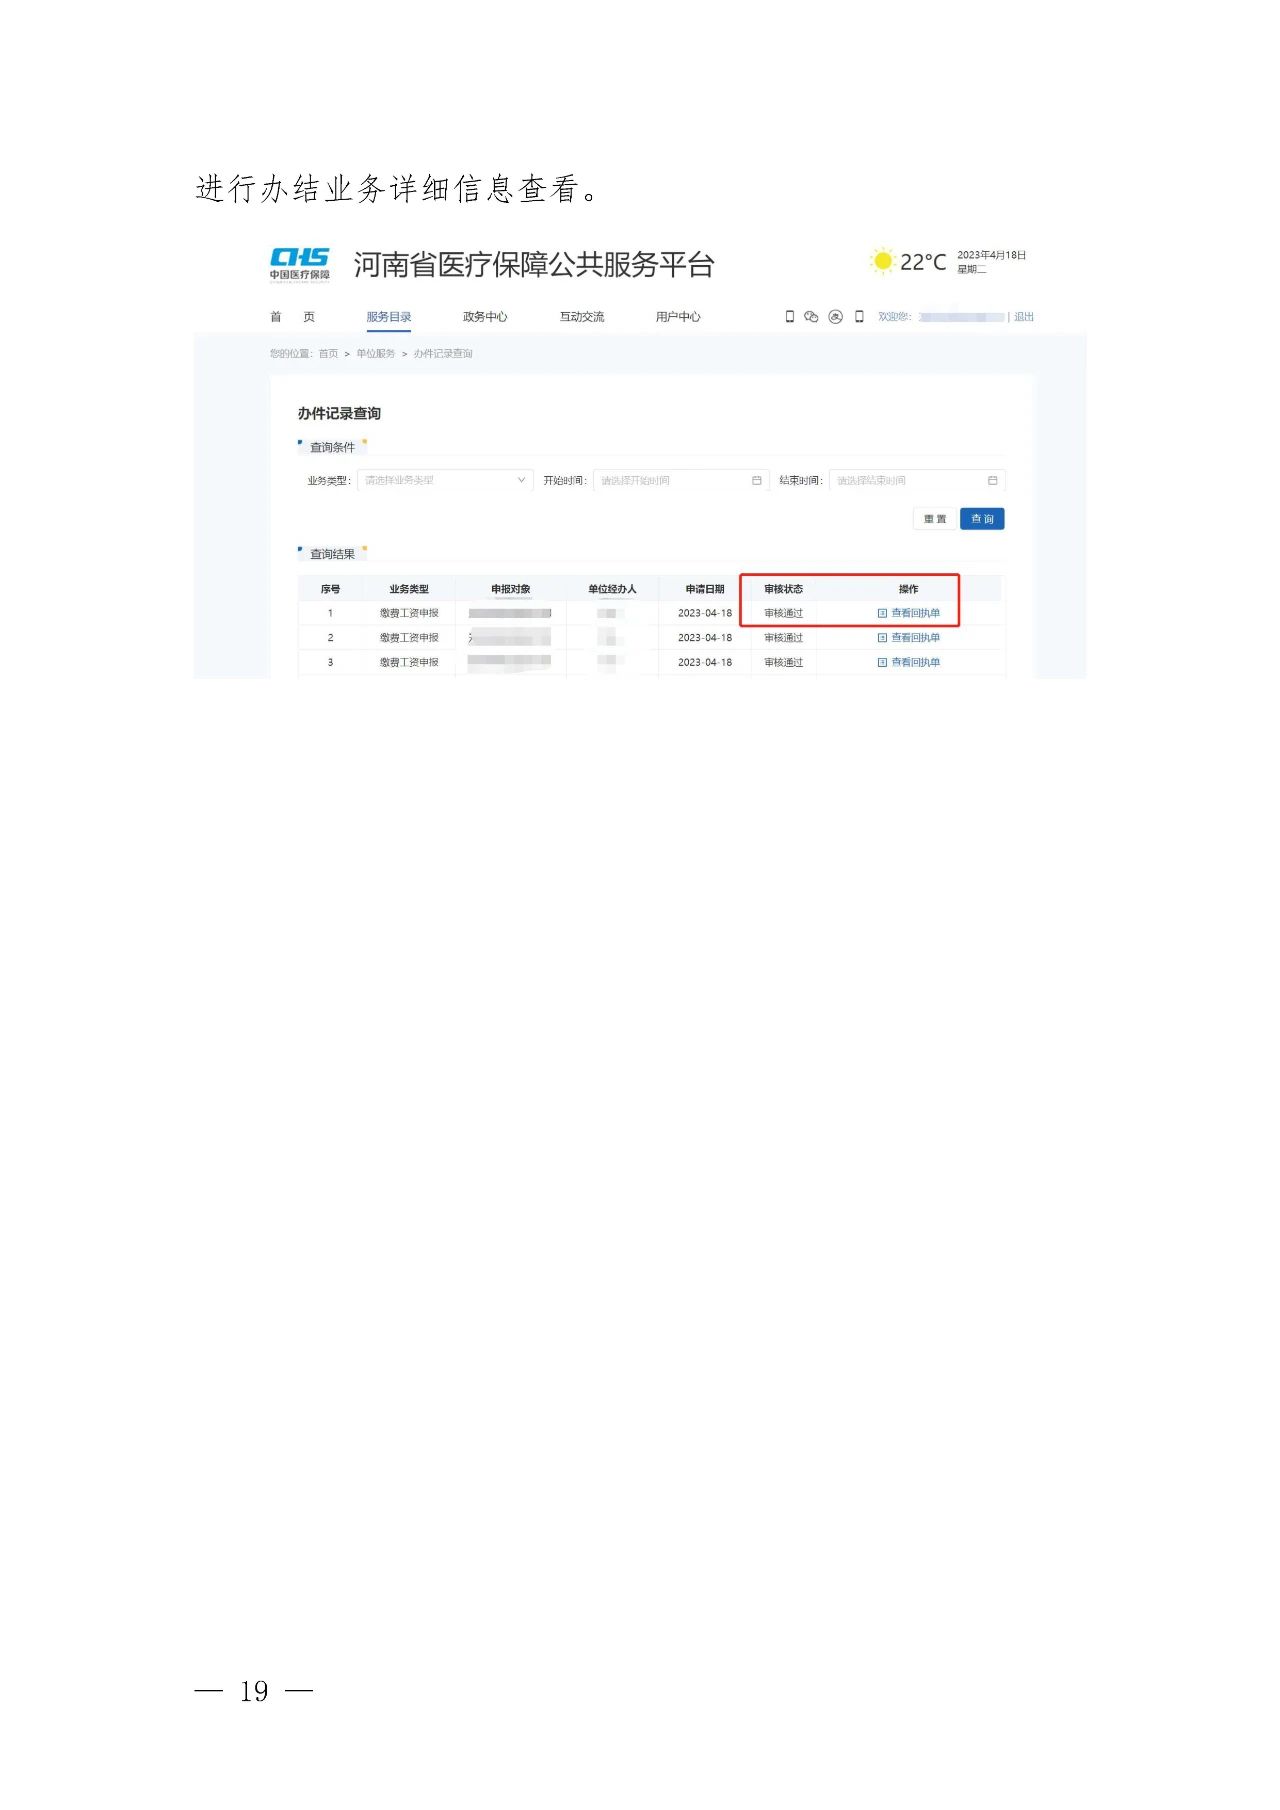
Task: Open the 用户中心 menu item
Action: pyautogui.click(x=678, y=317)
